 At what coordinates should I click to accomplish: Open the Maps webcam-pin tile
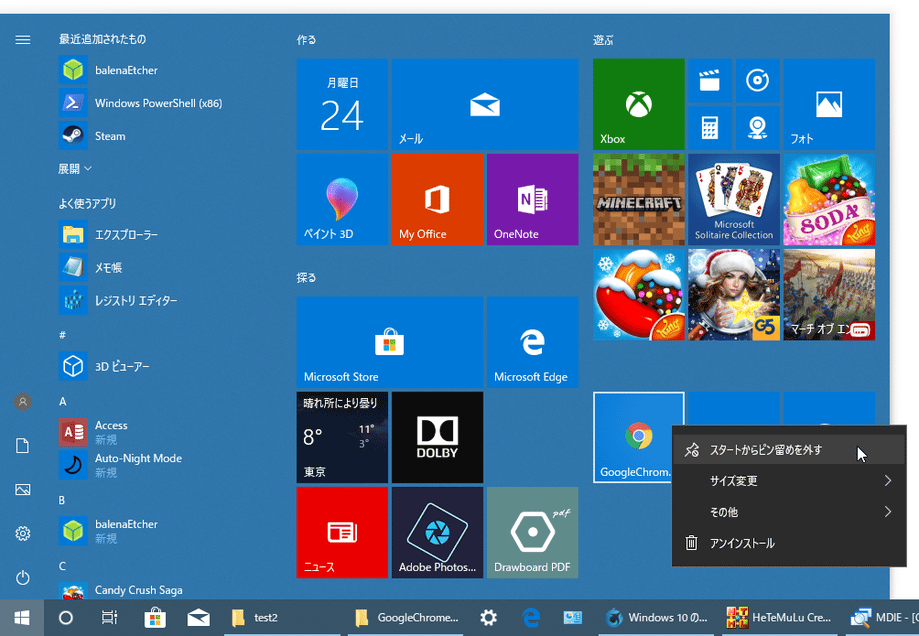coord(758,128)
